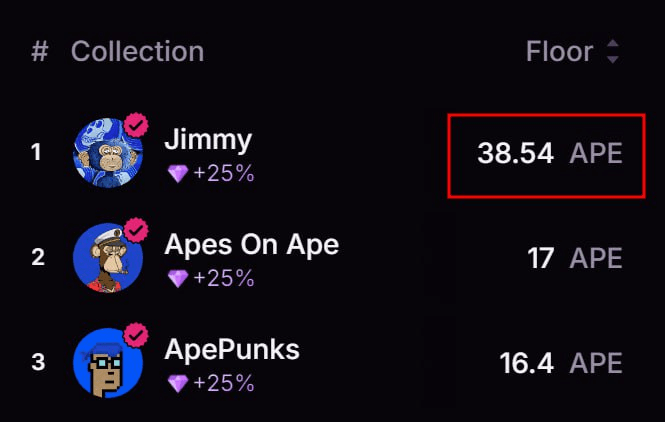Image resolution: width=665 pixels, height=422 pixels.
Task: Click the ApePunks collection avatar
Action: (x=107, y=362)
